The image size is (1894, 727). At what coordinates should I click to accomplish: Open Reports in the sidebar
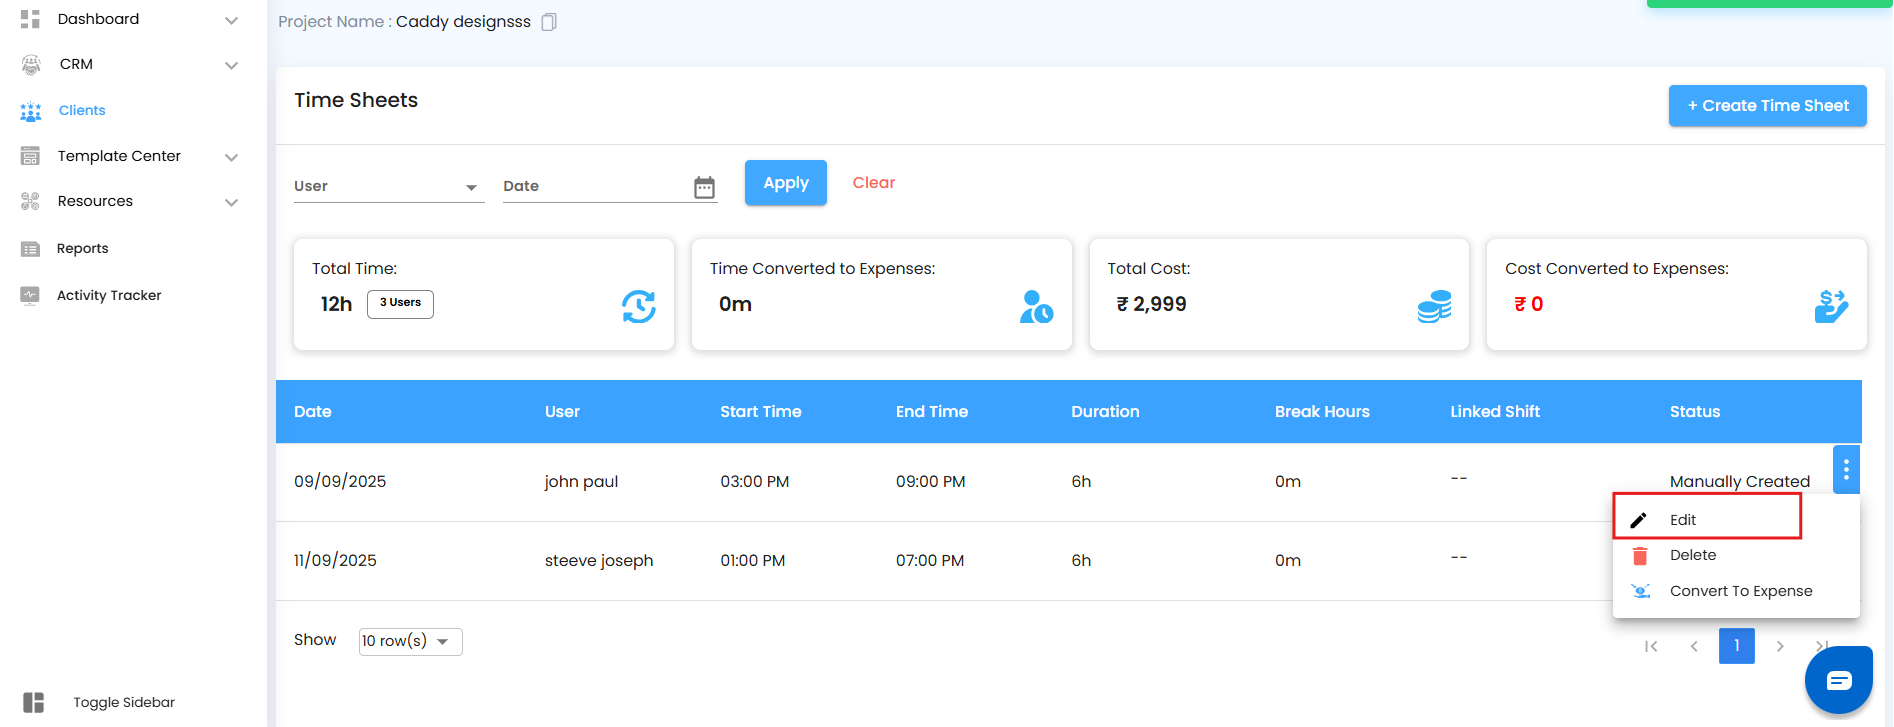point(82,248)
